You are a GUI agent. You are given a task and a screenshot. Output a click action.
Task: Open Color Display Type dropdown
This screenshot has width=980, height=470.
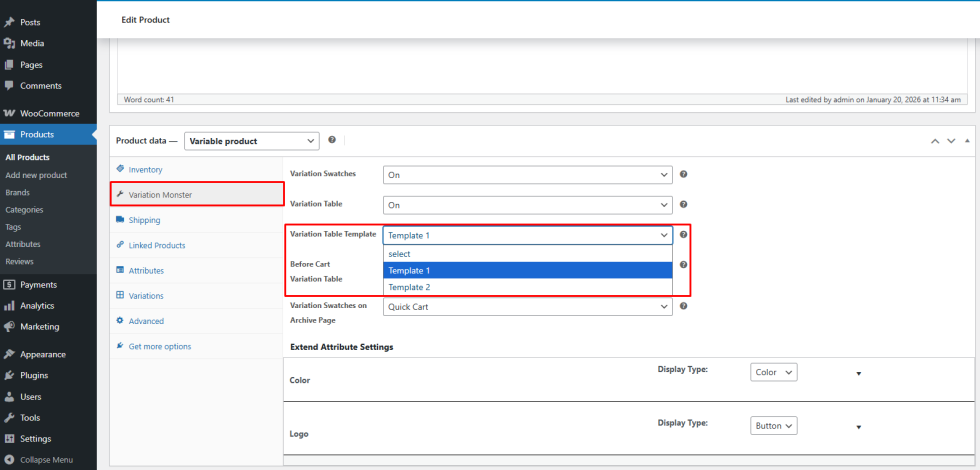click(773, 372)
